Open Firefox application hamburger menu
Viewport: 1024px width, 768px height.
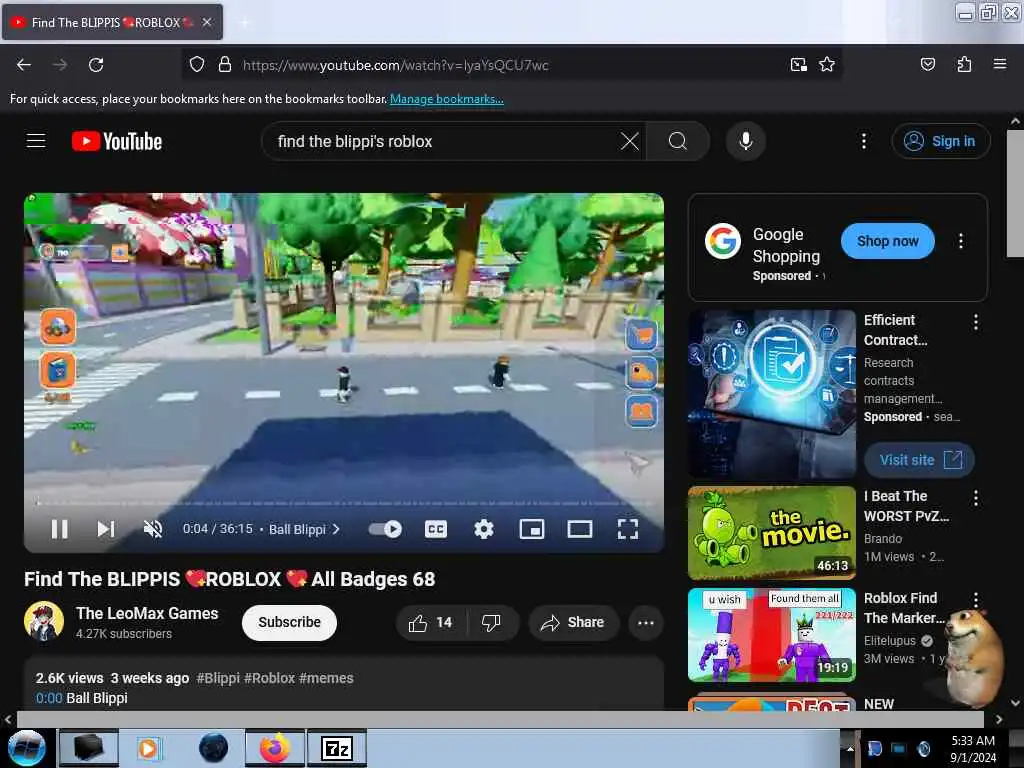click(x=999, y=65)
